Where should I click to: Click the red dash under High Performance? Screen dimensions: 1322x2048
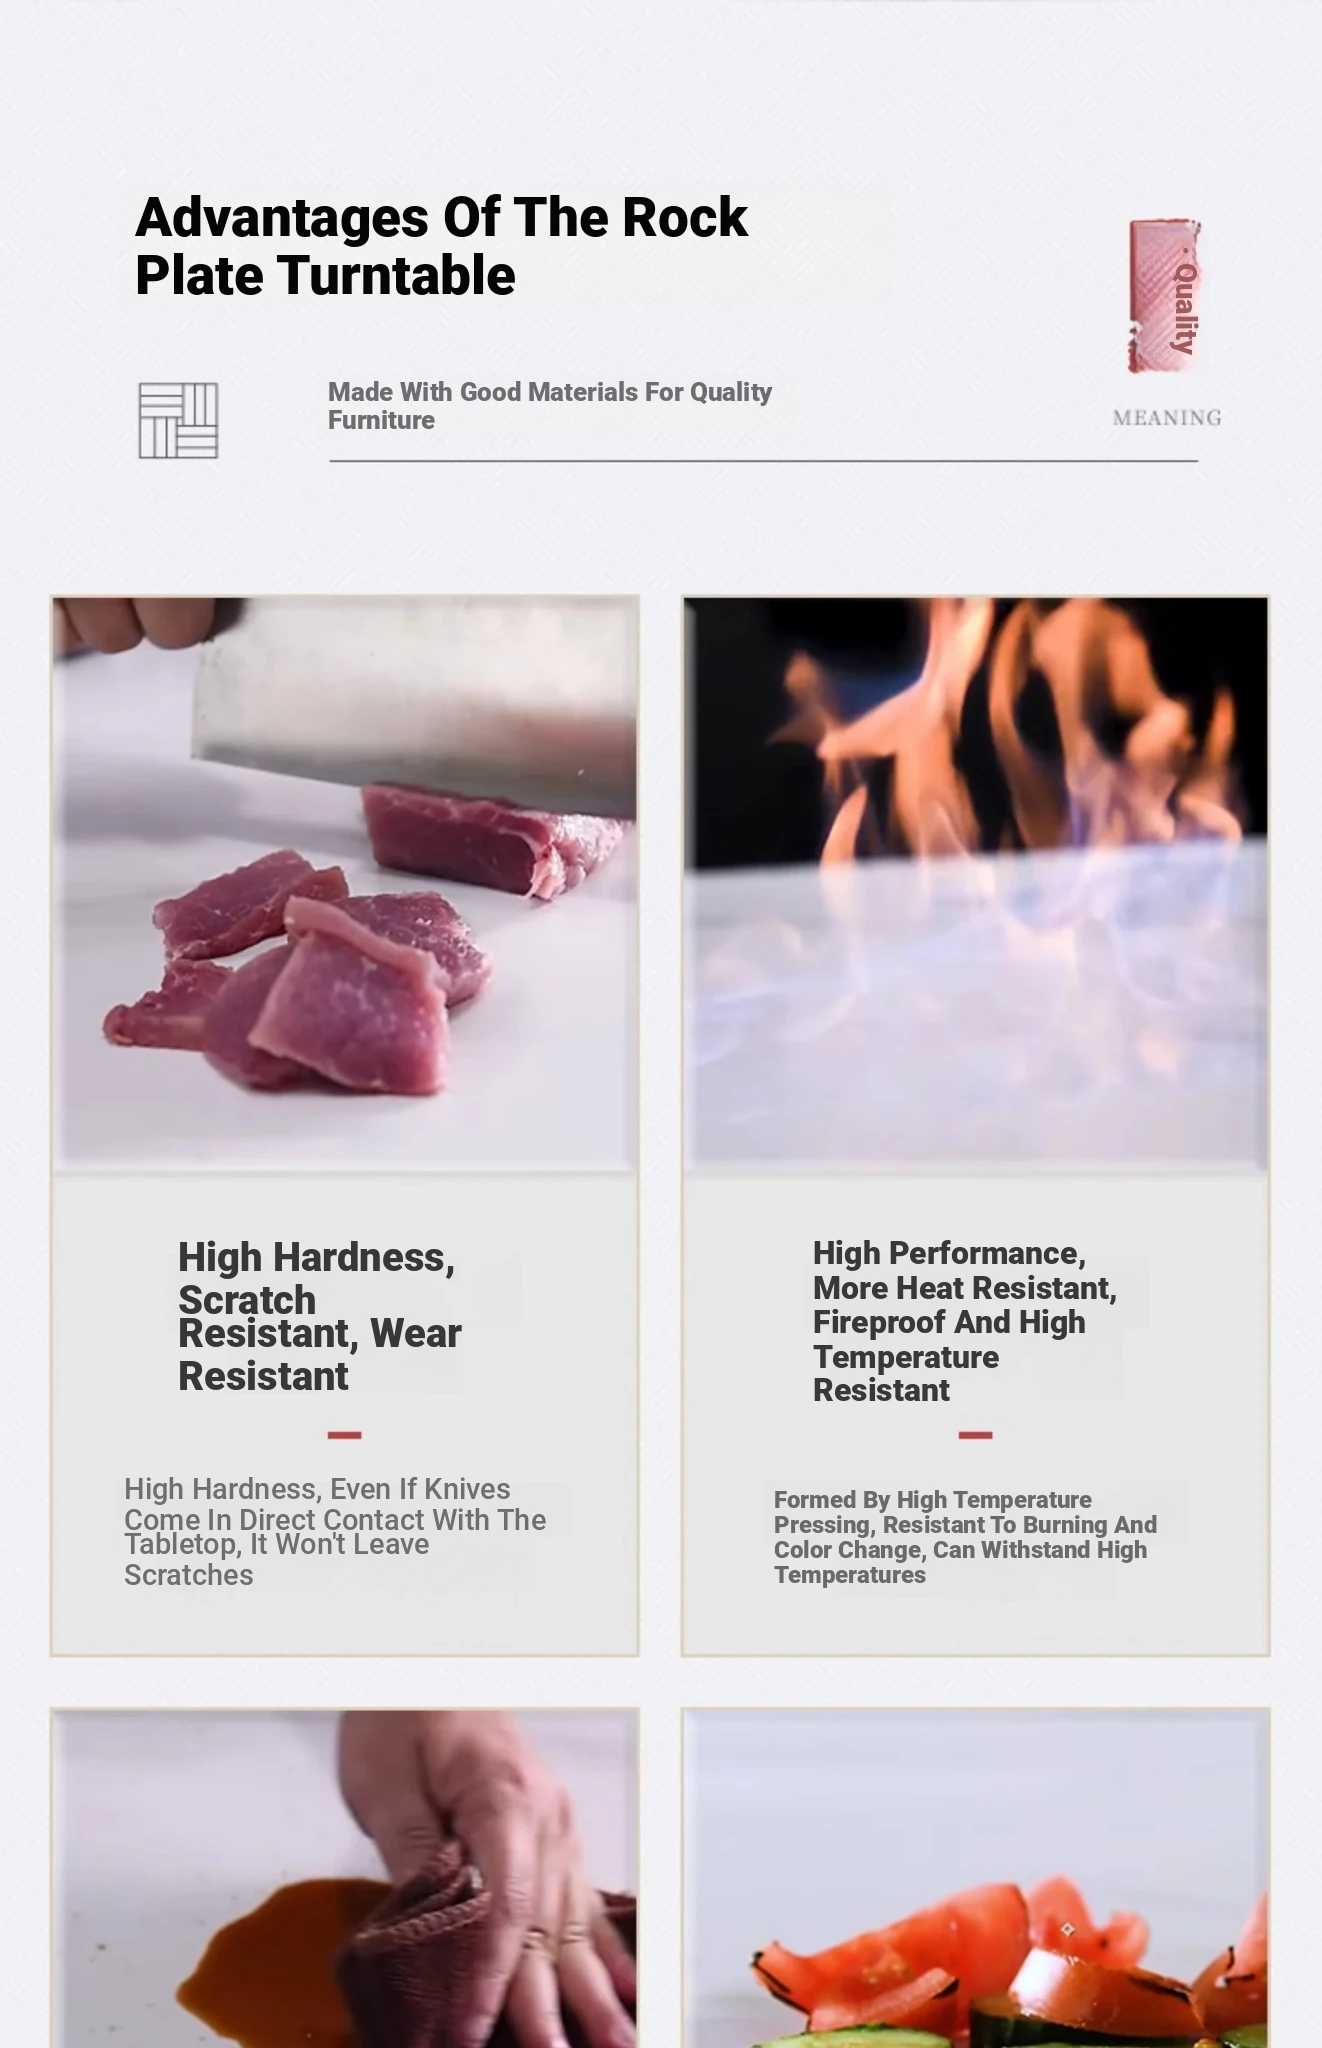point(975,1435)
